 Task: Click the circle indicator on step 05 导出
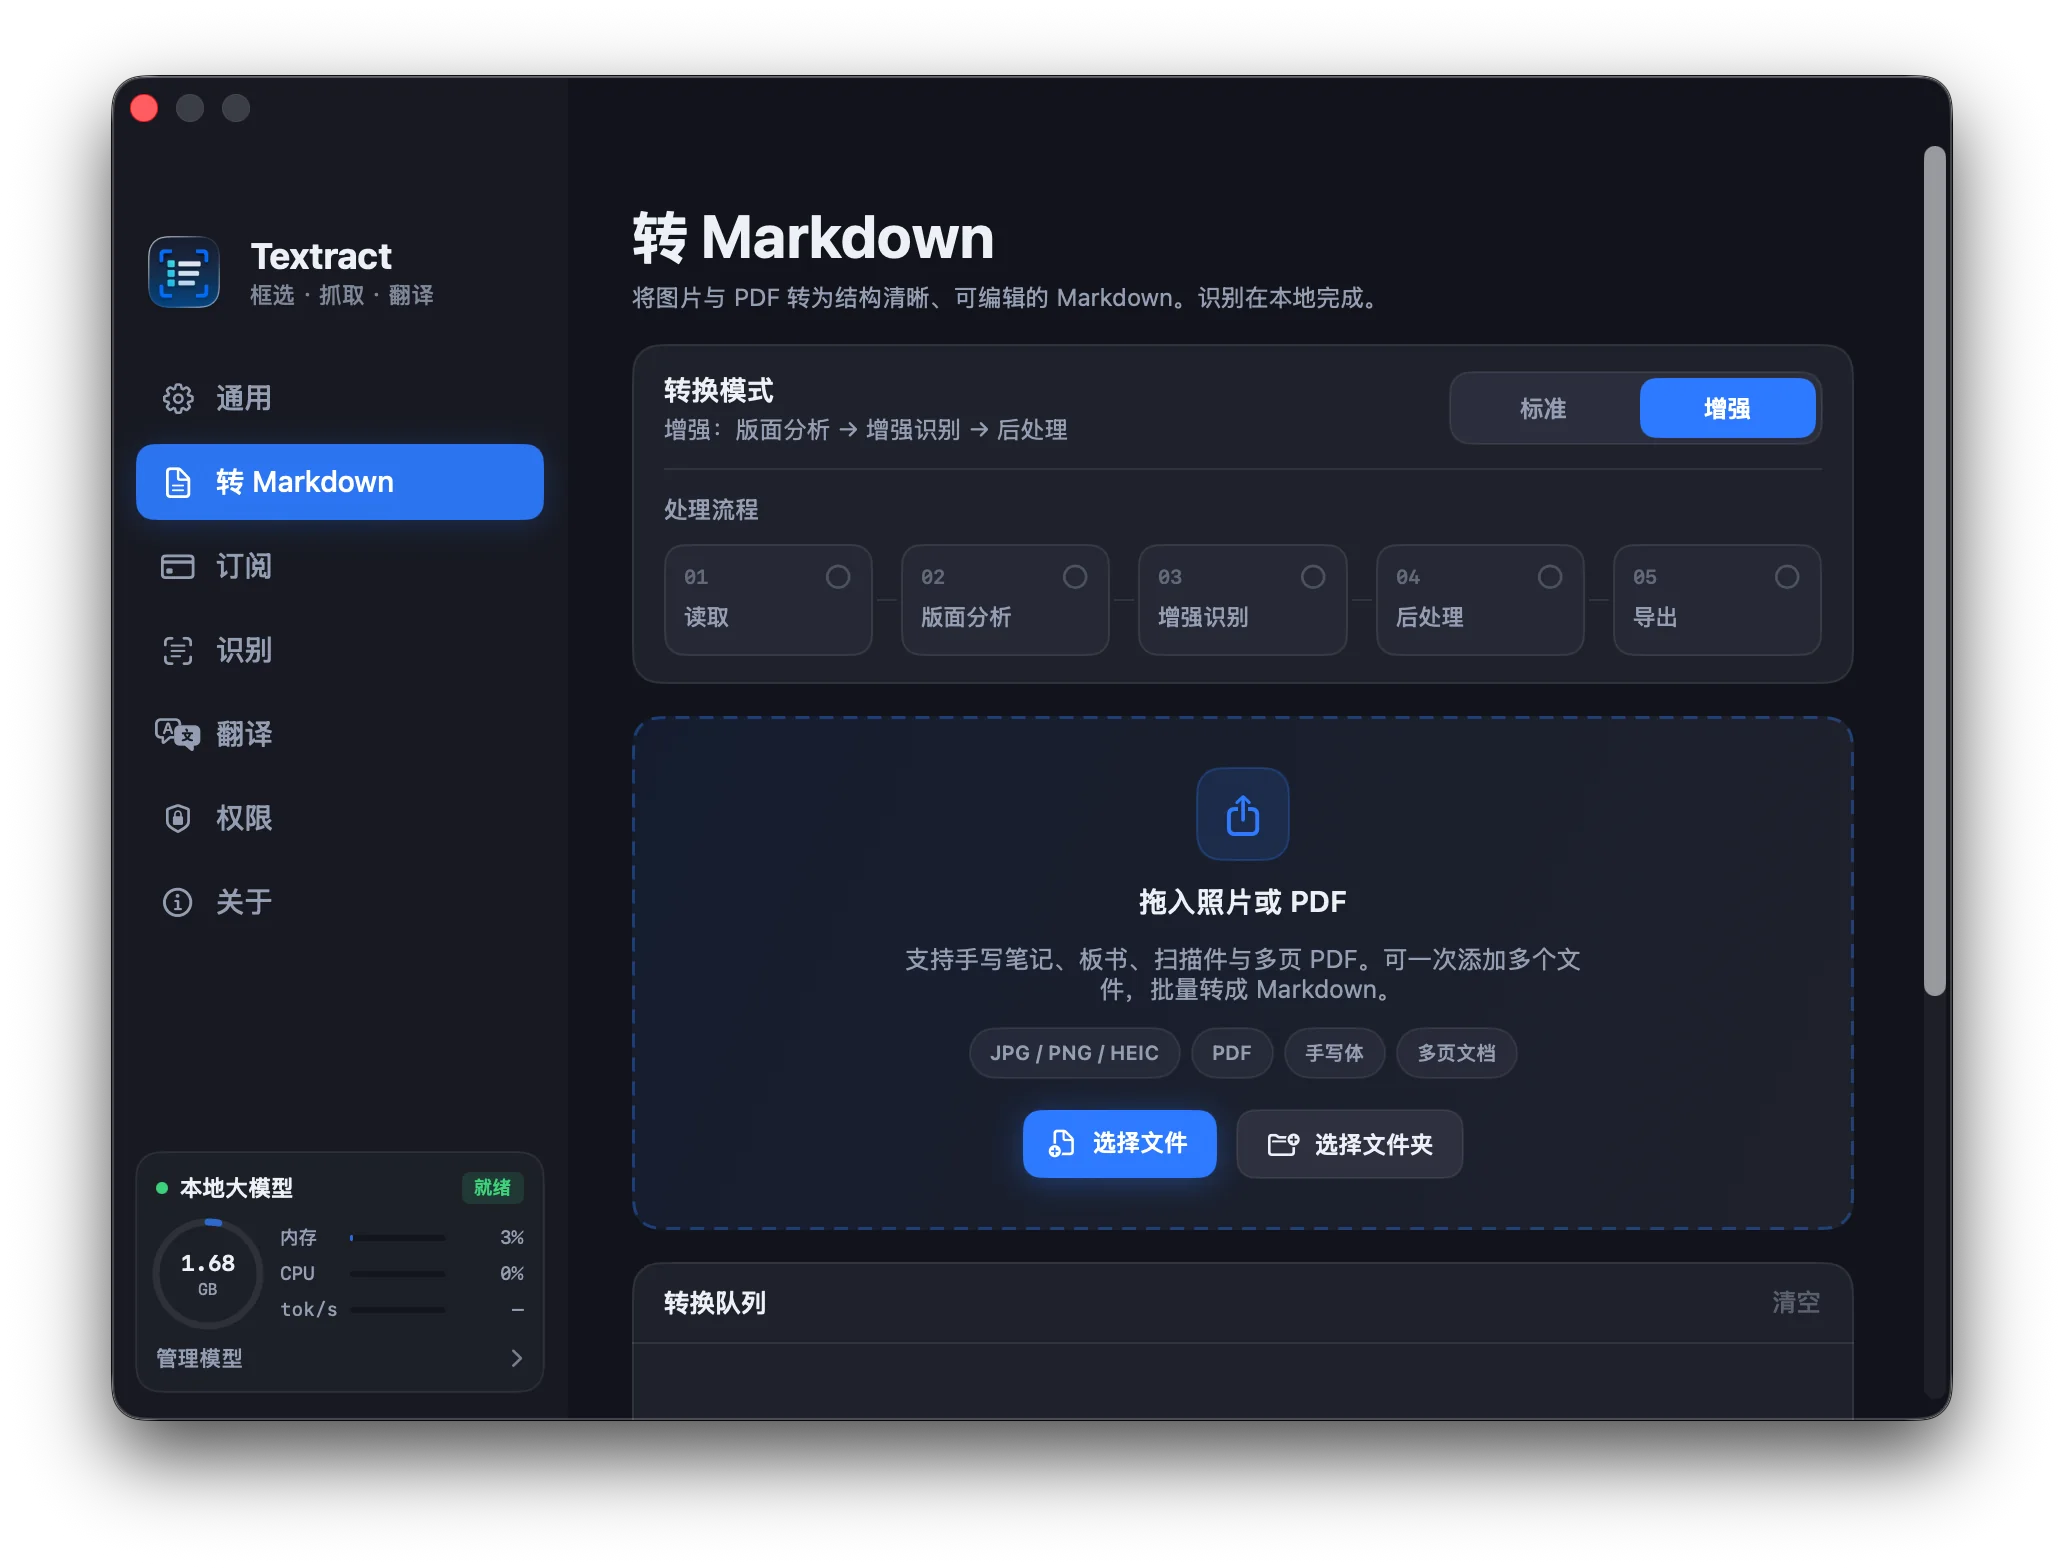pos(1787,577)
